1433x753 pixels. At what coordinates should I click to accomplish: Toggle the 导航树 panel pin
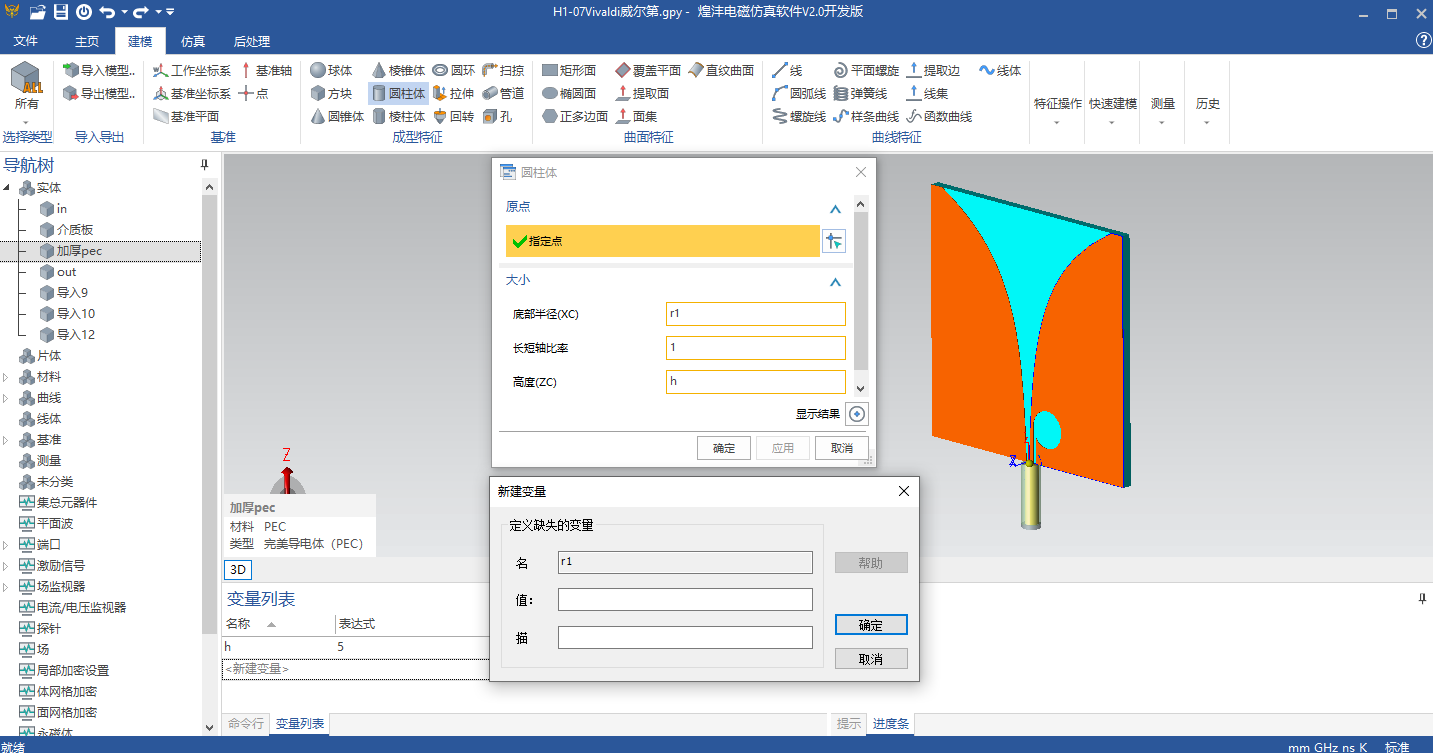pos(205,165)
